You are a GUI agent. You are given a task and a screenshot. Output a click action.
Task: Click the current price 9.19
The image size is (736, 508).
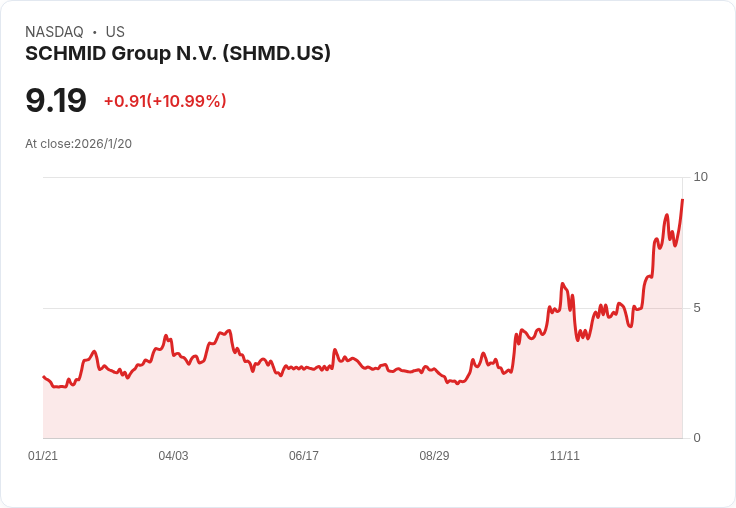point(56,101)
